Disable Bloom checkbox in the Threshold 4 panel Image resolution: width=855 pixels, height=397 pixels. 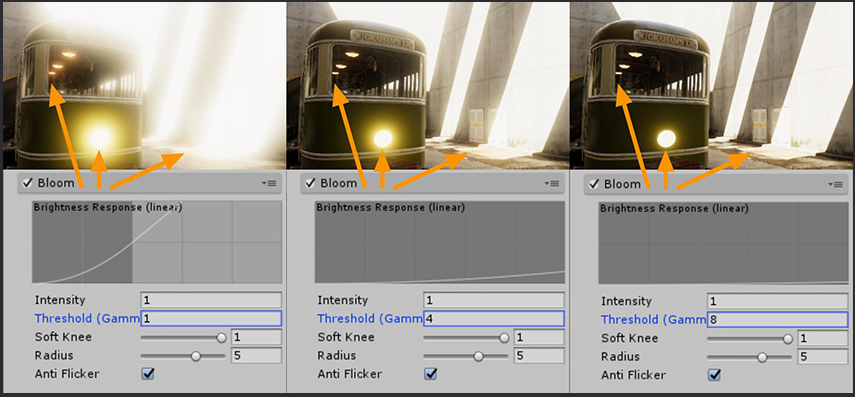coord(310,183)
